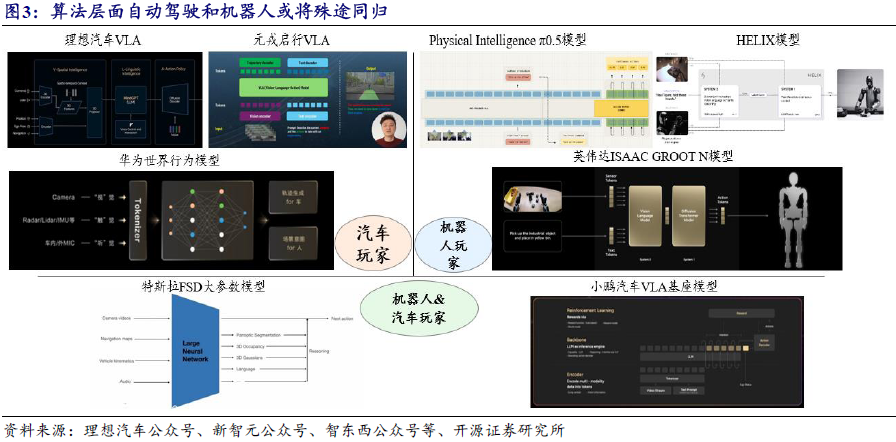
Task: Click the 'Tokenizer' bar in 小鹏 diagram
Action: pos(671,378)
